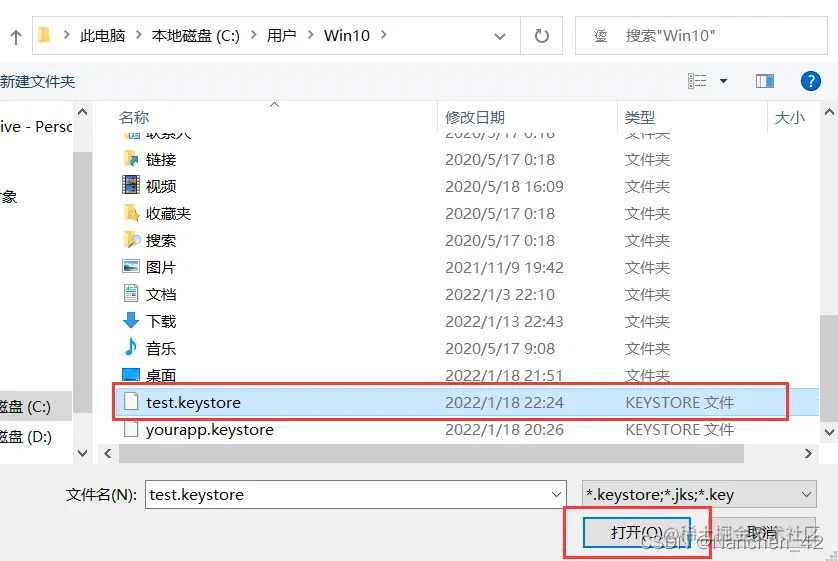Click date 2021/11/9 19:42 of 图片

click(x=505, y=268)
